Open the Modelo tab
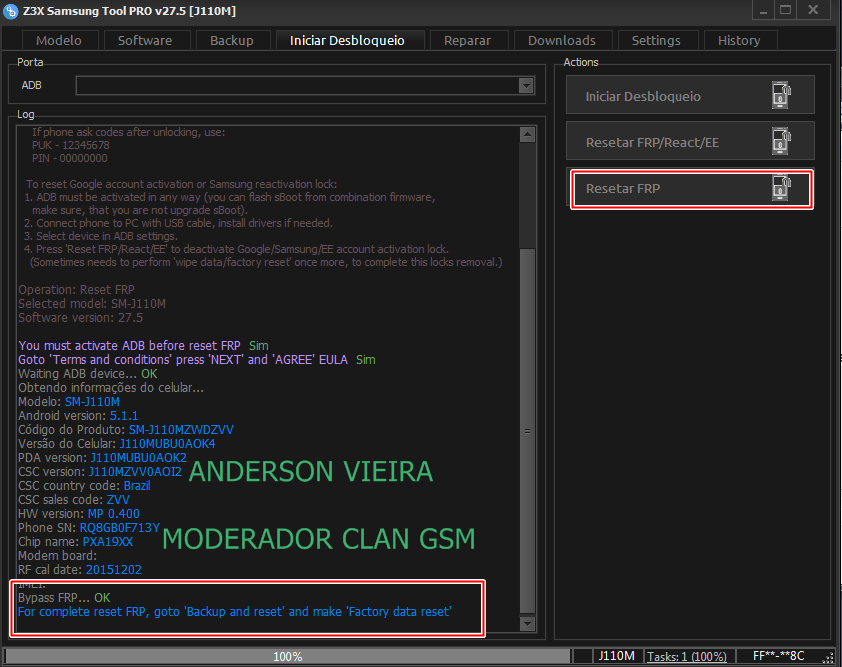The width and height of the screenshot is (842, 667). tap(59, 40)
